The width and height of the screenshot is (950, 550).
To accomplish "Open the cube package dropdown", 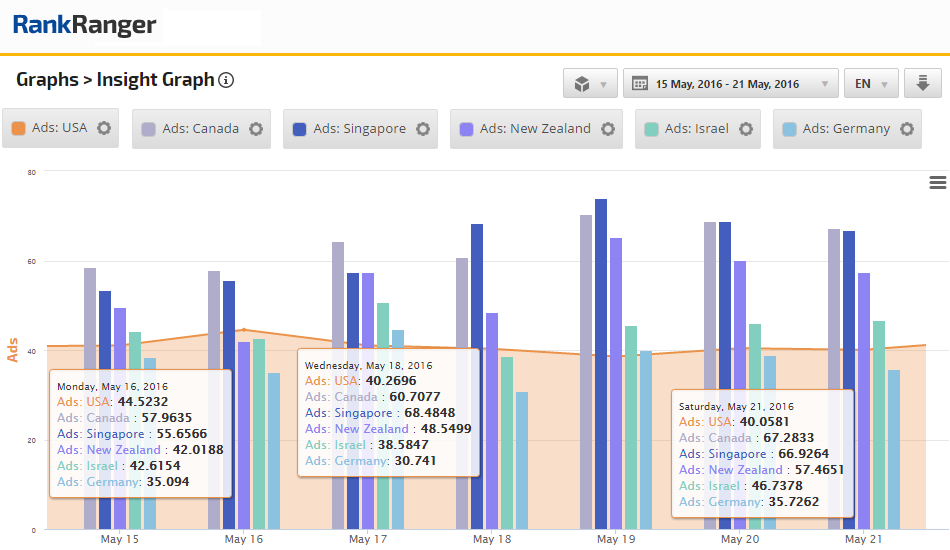I will coord(590,84).
